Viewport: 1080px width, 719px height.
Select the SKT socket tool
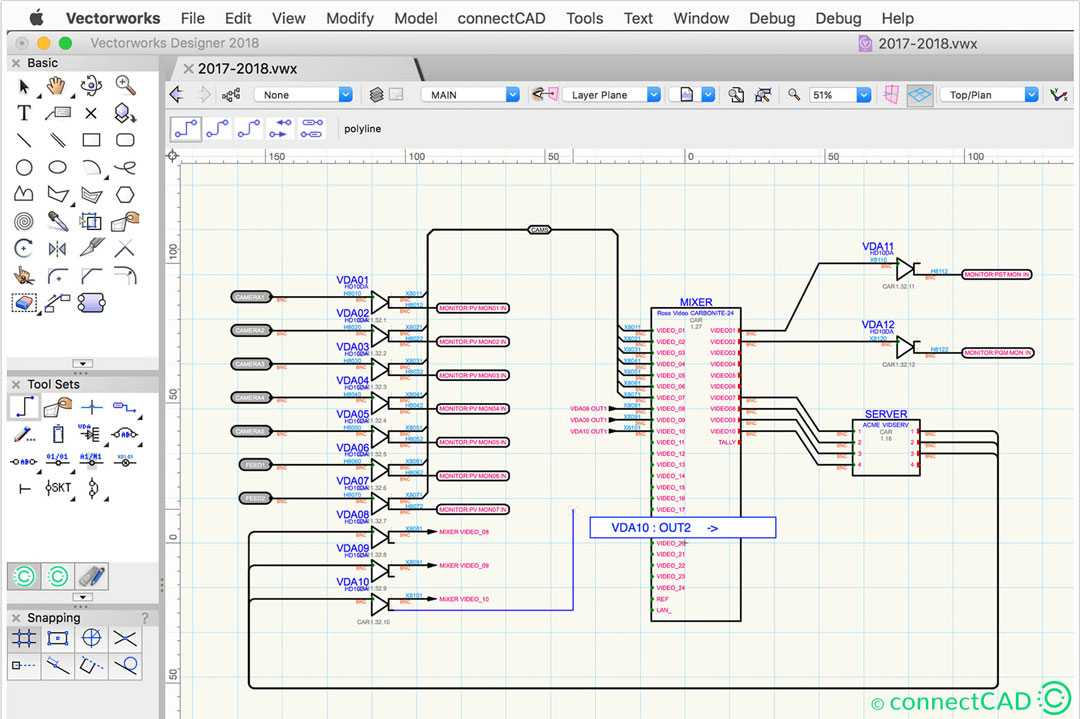point(58,487)
